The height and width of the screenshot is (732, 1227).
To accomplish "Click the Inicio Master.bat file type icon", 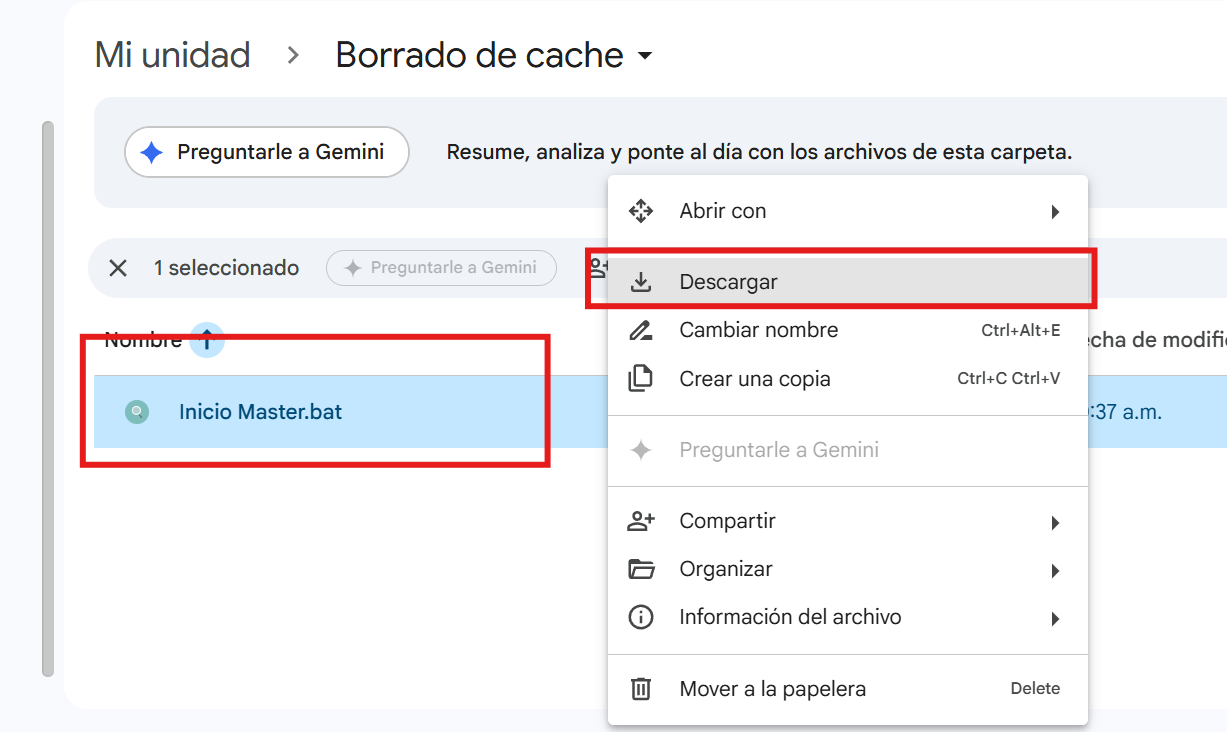I will [137, 412].
